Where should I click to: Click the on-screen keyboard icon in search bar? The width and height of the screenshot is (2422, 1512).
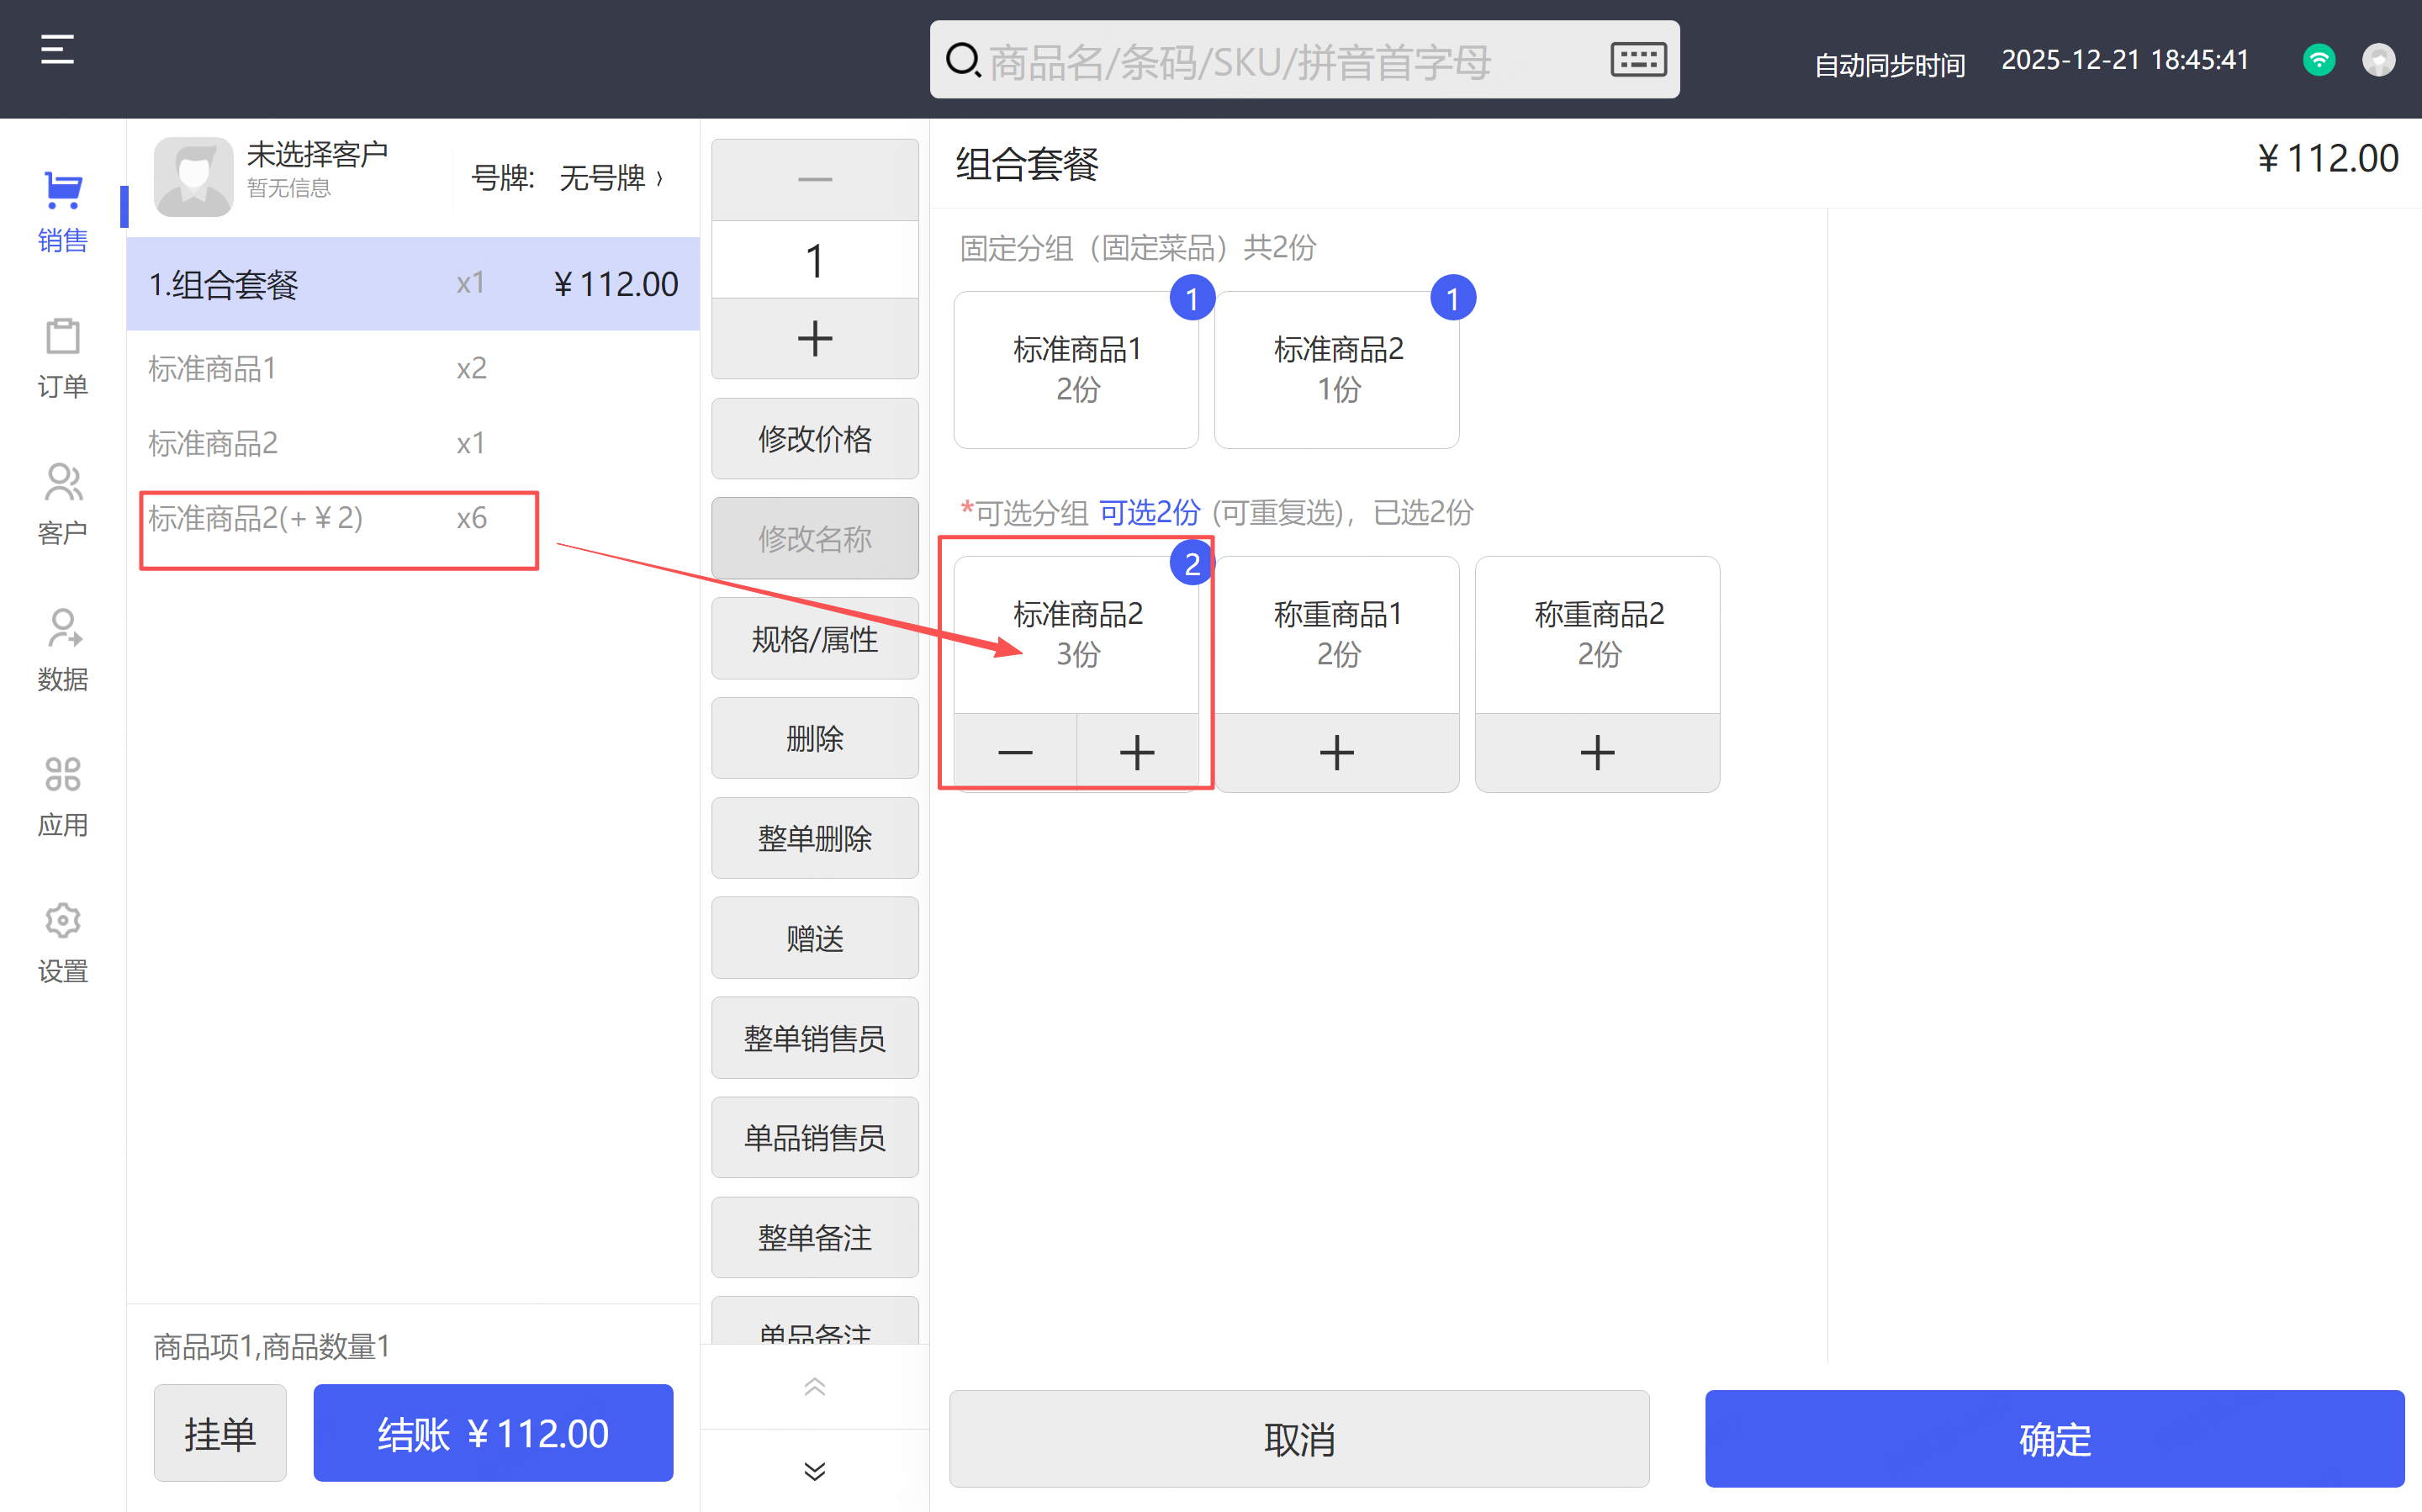click(1637, 60)
